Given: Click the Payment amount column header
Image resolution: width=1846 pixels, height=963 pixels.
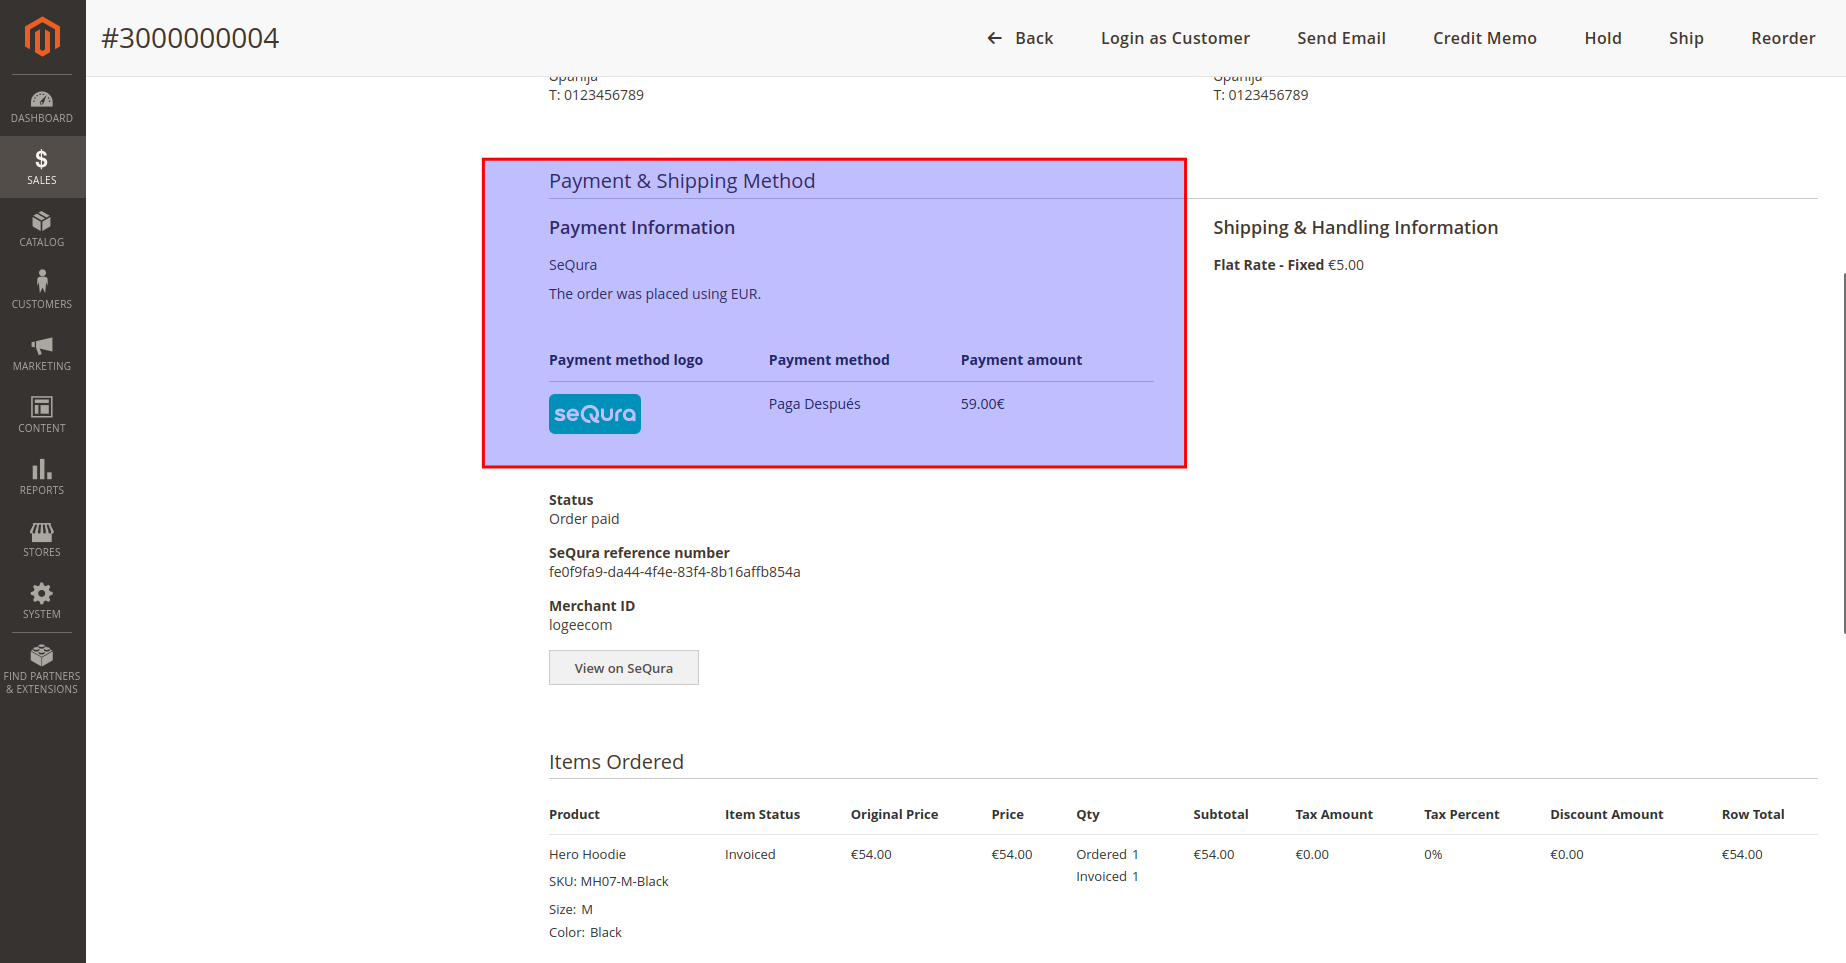Looking at the screenshot, I should tap(1021, 360).
